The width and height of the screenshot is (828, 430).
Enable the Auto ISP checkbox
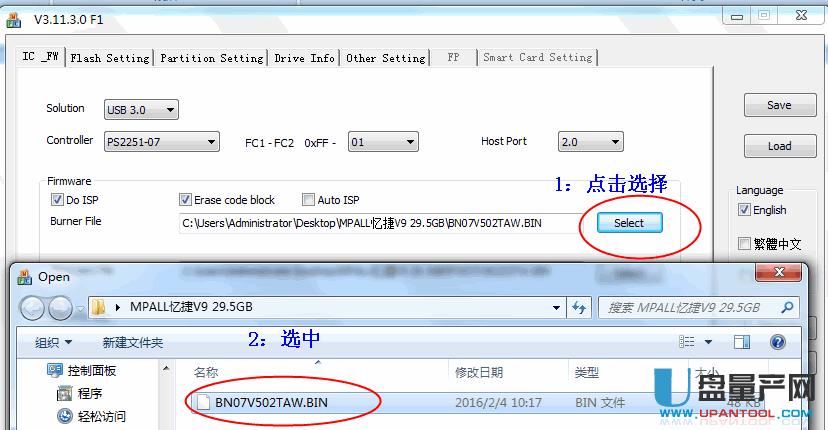pos(308,200)
